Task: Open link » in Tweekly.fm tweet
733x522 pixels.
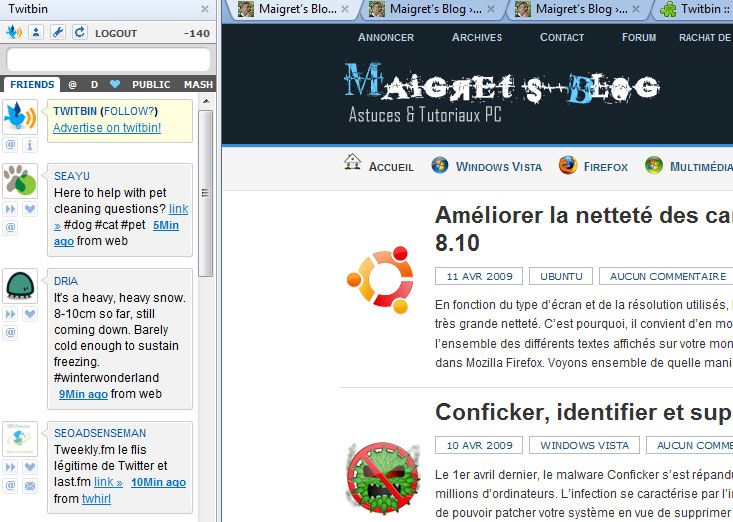Action: pyautogui.click(x=108, y=482)
